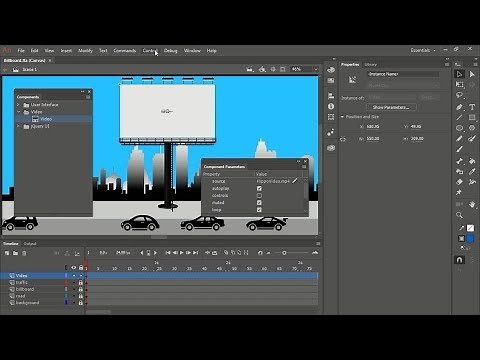Click the Instance Name input field
480x360 pixels.
403,74
